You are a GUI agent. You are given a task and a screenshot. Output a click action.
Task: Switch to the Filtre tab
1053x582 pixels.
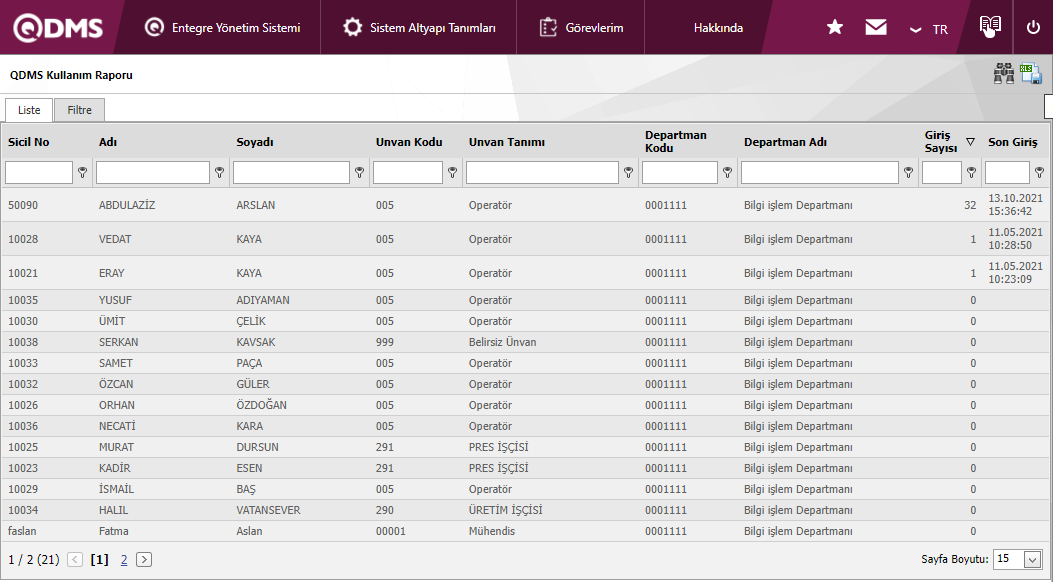pyautogui.click(x=79, y=110)
